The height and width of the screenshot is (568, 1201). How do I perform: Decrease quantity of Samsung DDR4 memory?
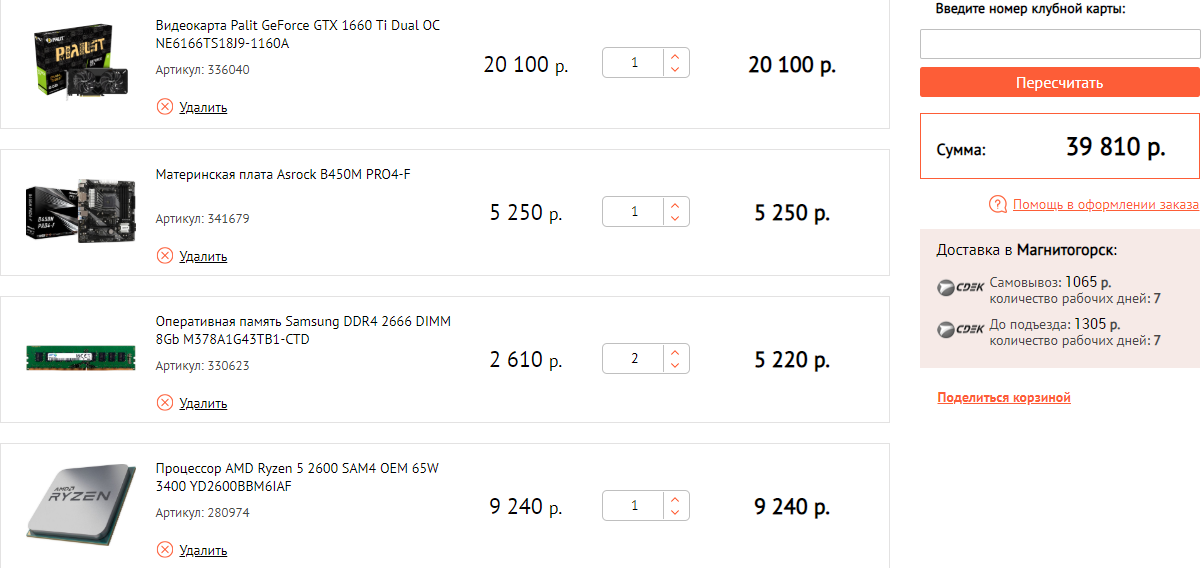click(675, 366)
